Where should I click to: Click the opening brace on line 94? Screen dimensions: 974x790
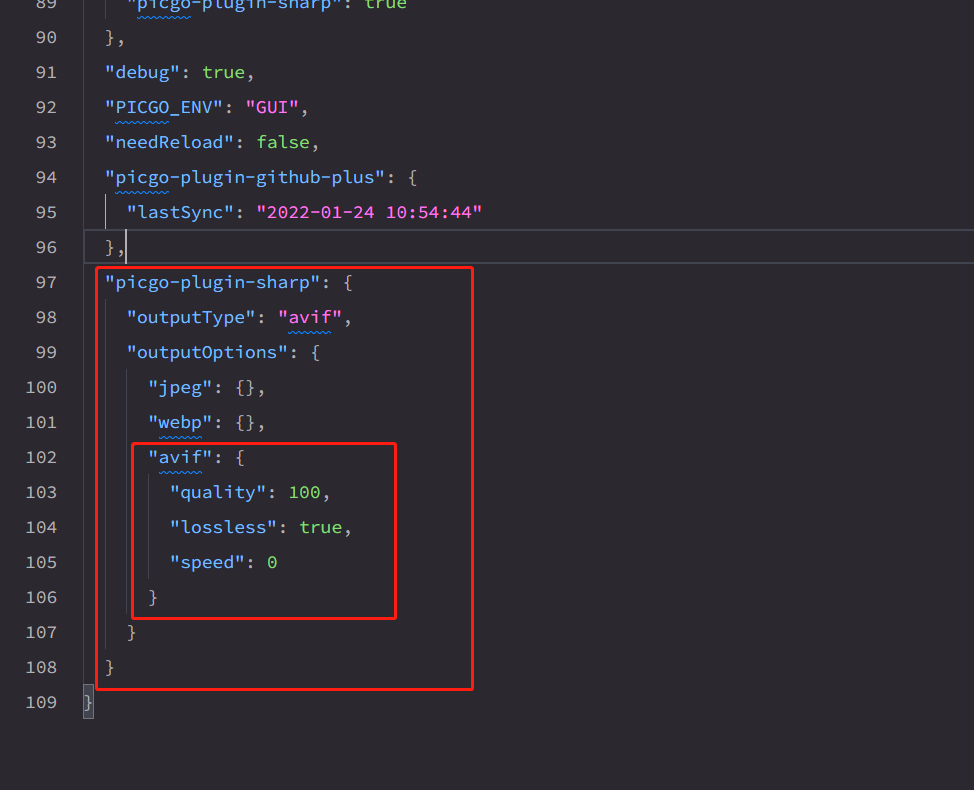(412, 178)
